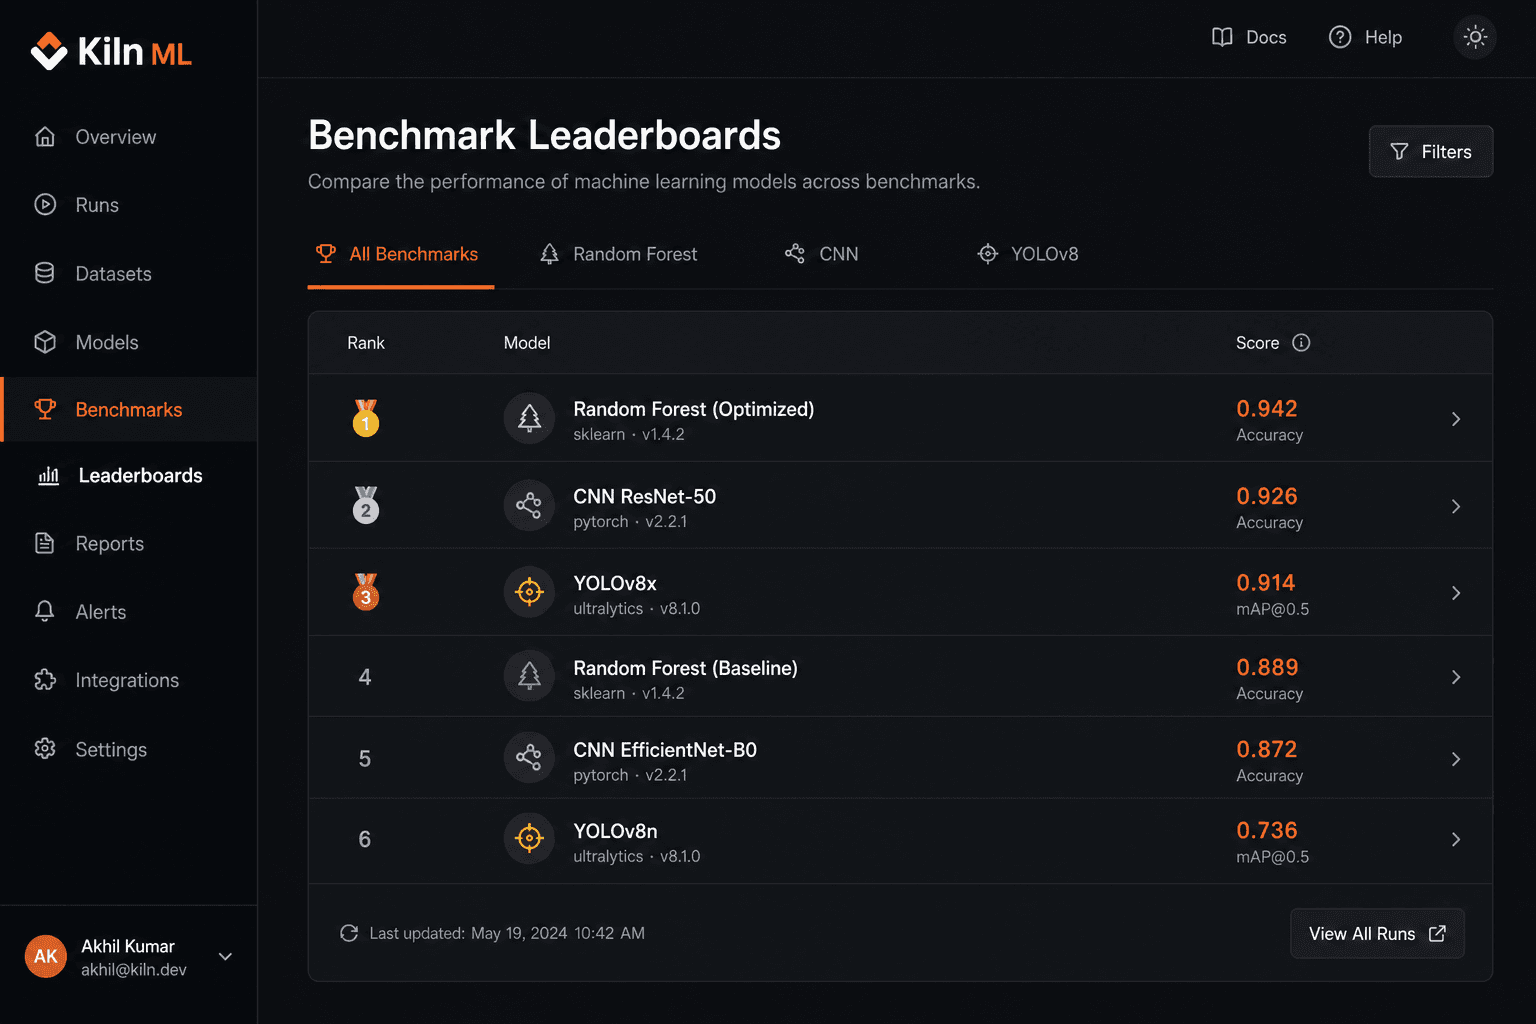Click the Rank column header
This screenshot has height=1024, width=1536.
(366, 343)
